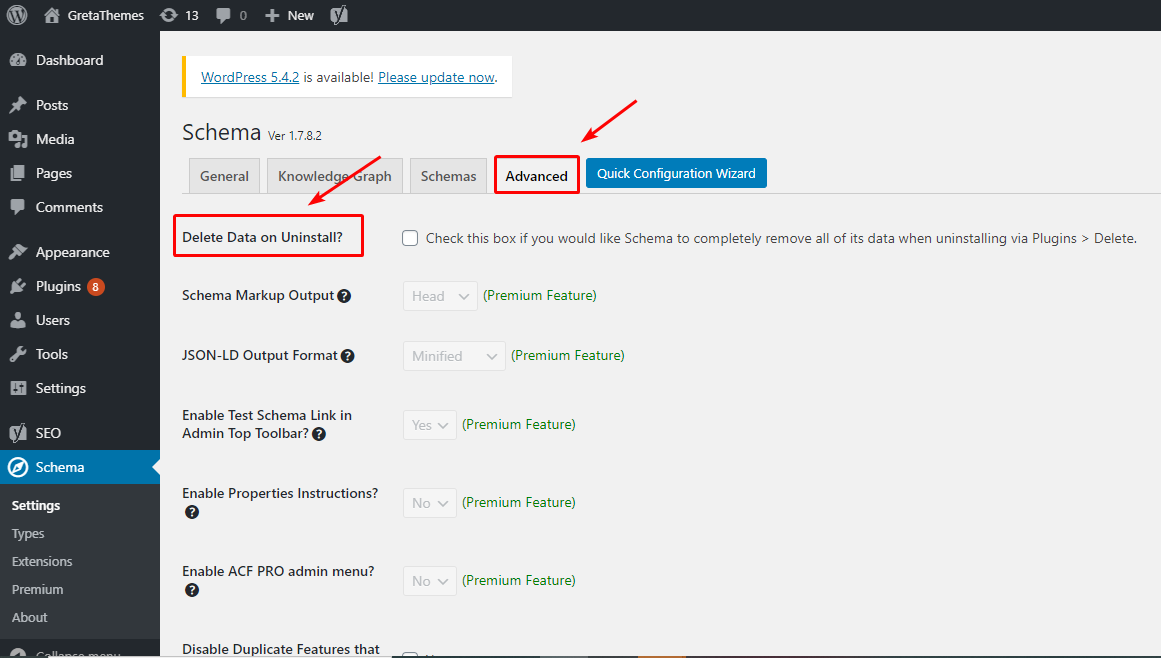Click the Schema compass icon

(18, 467)
